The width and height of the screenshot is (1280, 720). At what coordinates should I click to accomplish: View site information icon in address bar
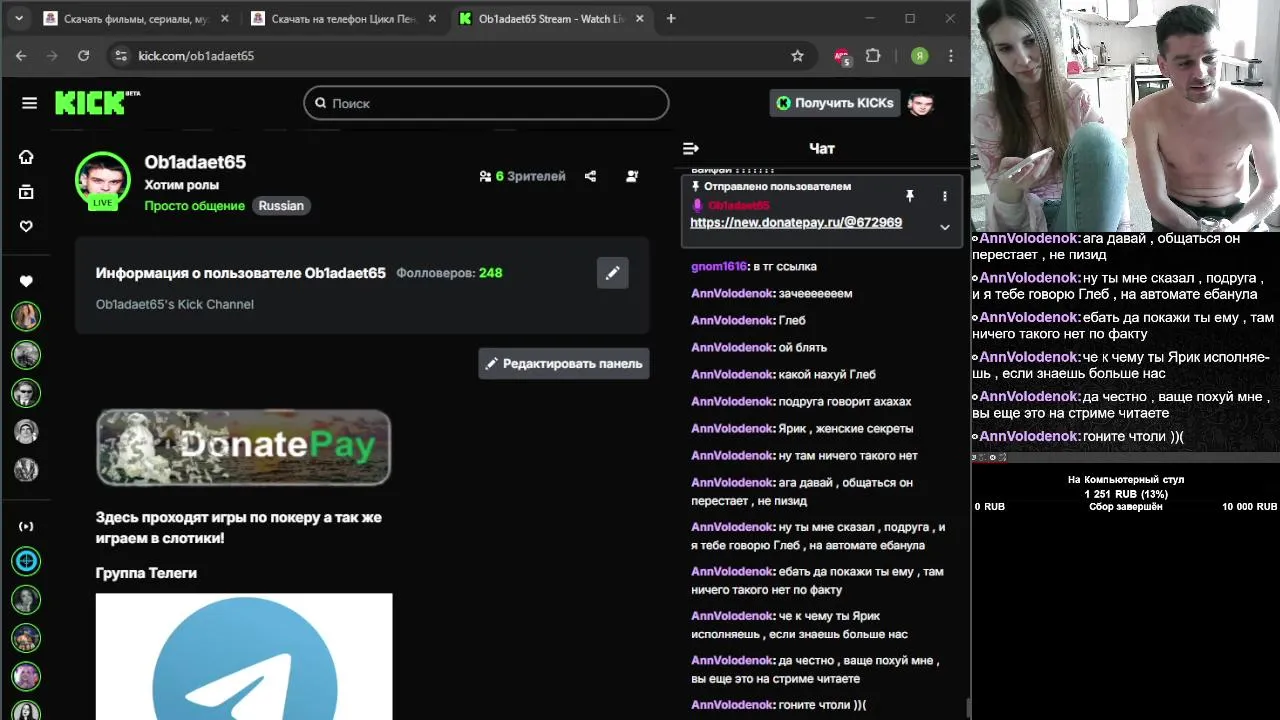[x=121, y=56]
